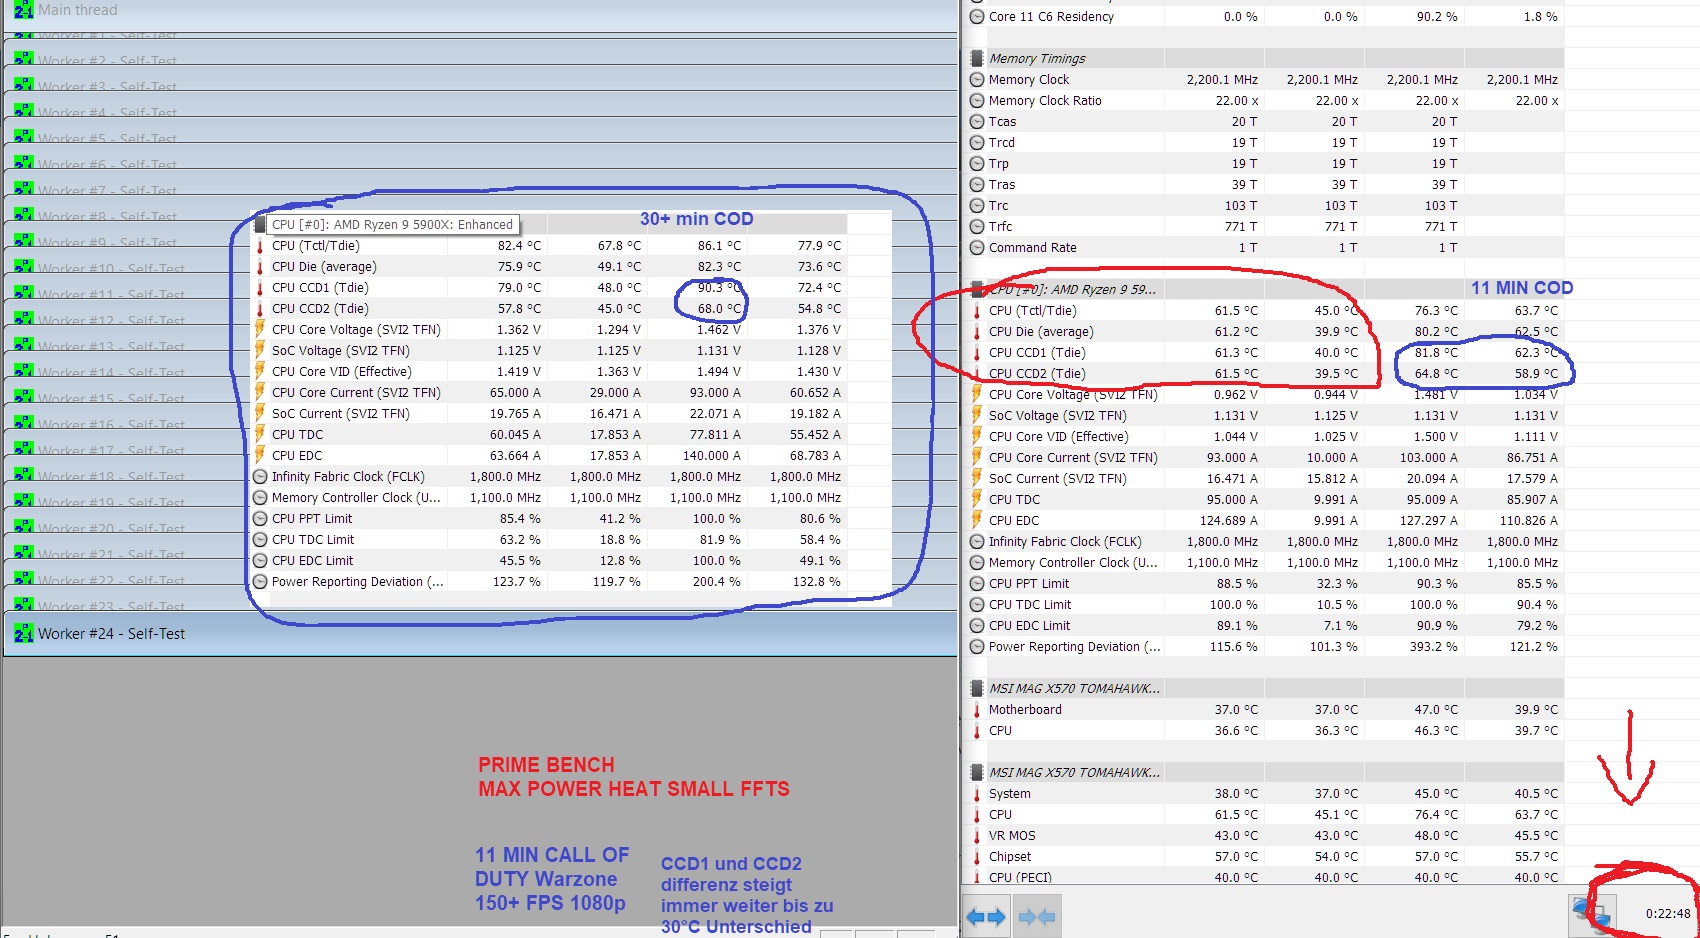Click the chip icon in the 'AMD Ryzen 9 5900X: Enhanced' header
Viewport: 1700px width, 938px height.
(260, 224)
